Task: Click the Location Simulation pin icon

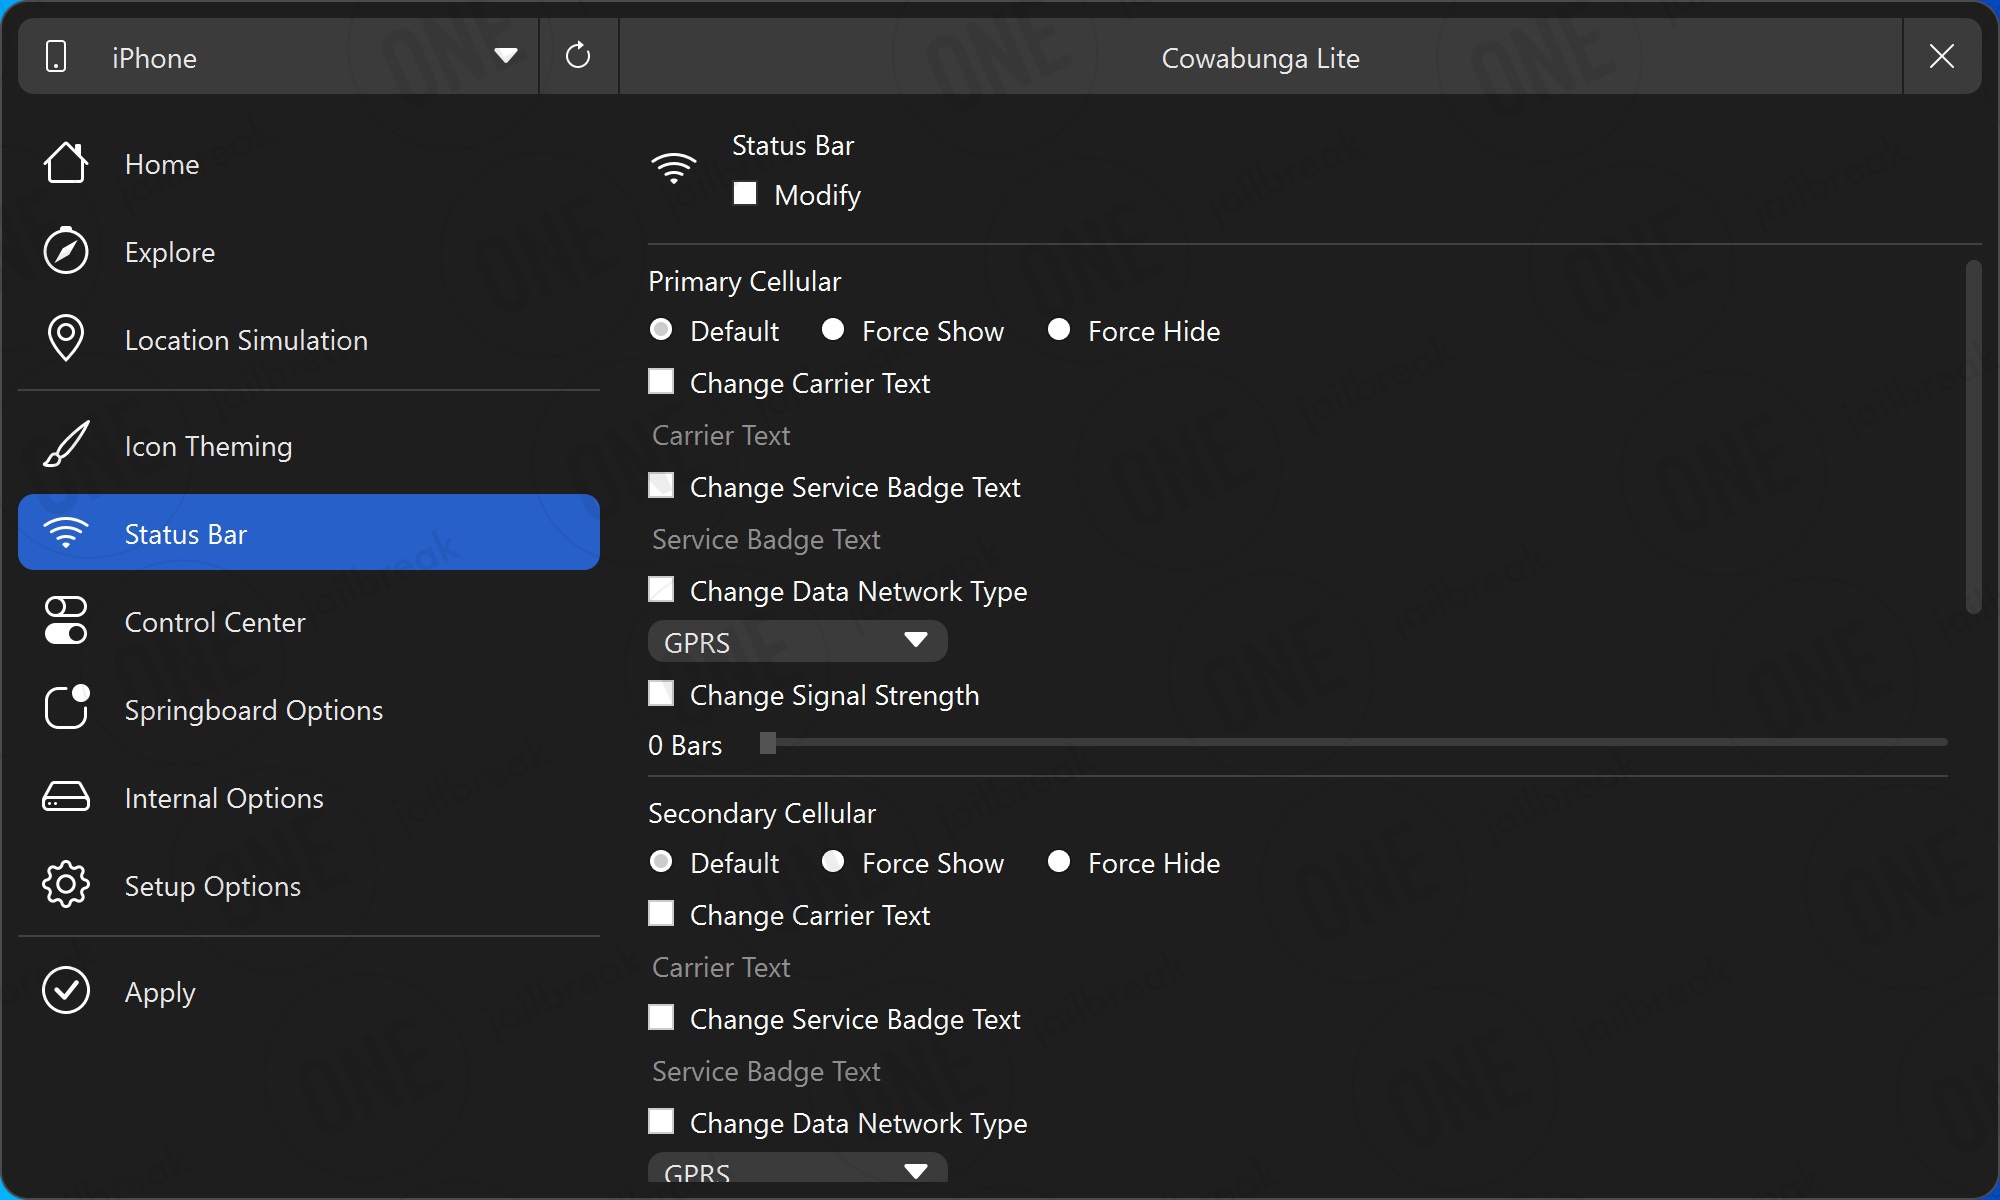Action: pos(66,338)
